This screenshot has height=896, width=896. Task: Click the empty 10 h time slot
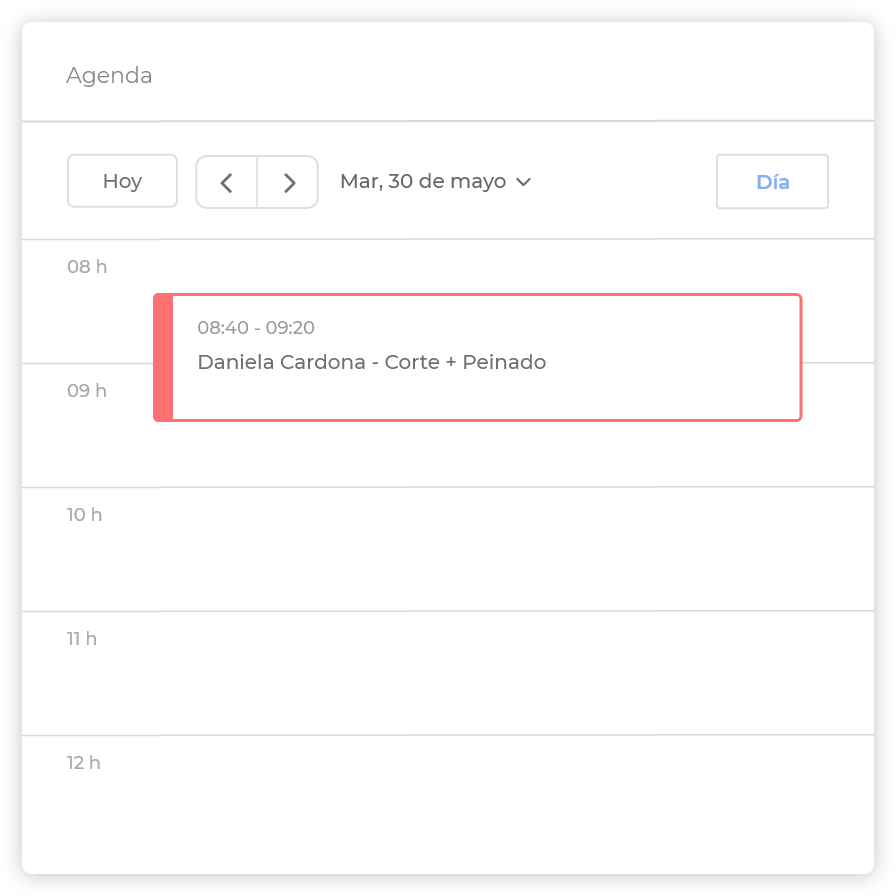(x=500, y=549)
